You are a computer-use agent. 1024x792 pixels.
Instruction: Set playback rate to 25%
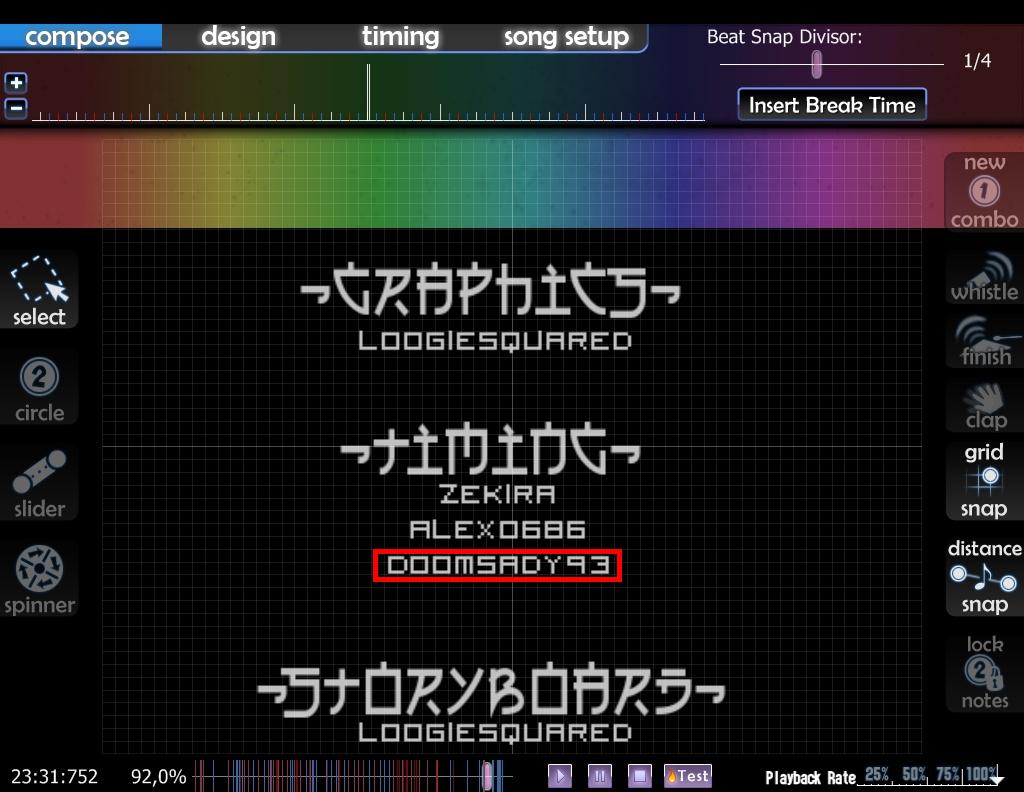(x=876, y=774)
